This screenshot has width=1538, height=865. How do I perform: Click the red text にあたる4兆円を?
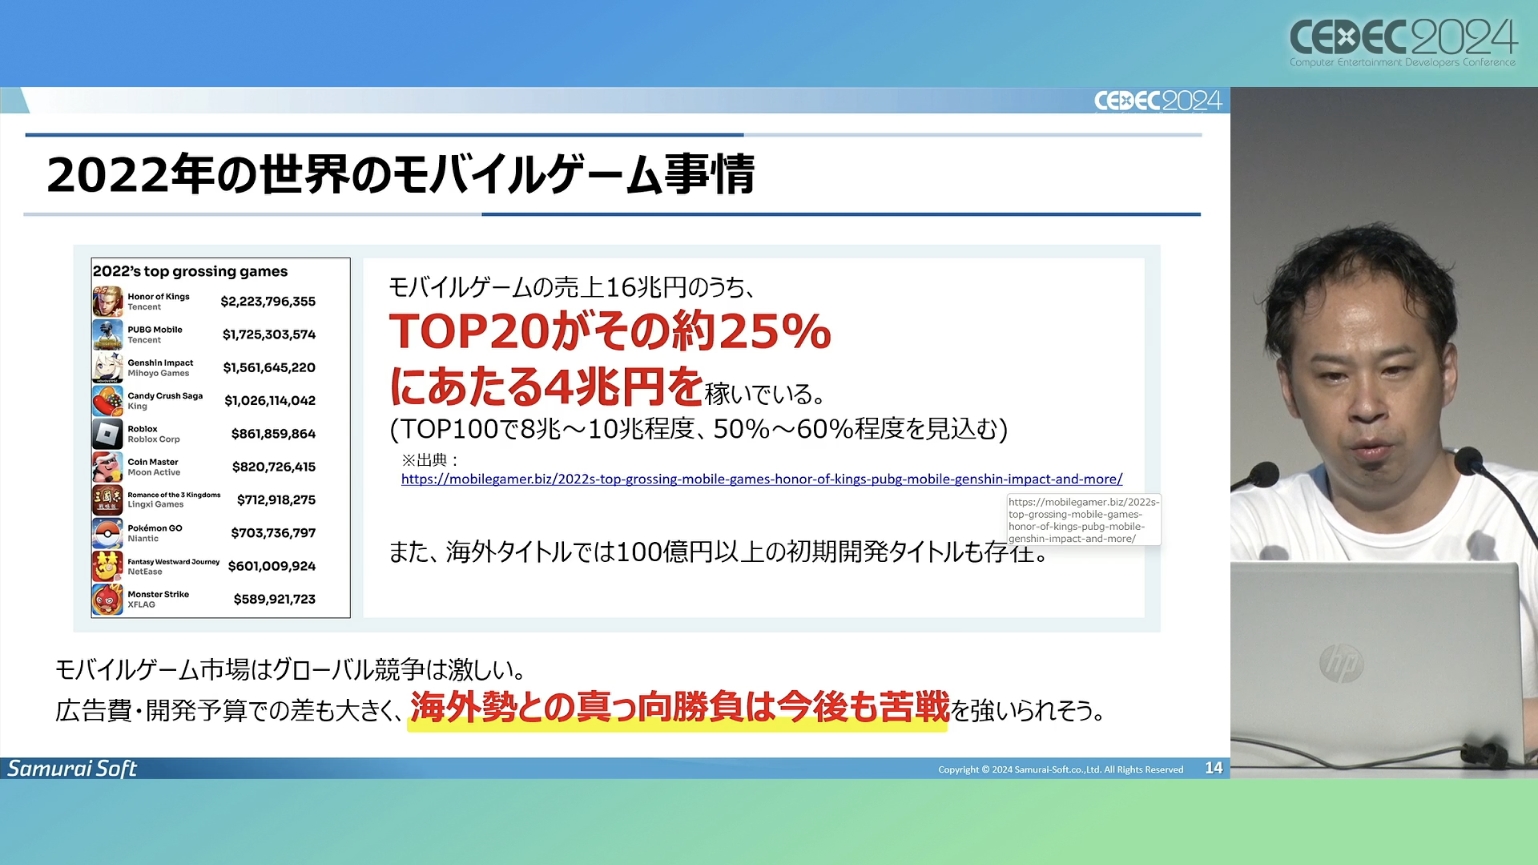[x=546, y=385]
